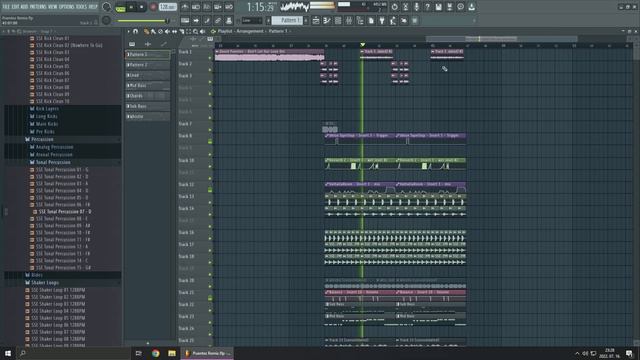Image resolution: width=640 pixels, height=360 pixels.
Task: Toggle mute on Track 3
Action: (x=210, y=82)
